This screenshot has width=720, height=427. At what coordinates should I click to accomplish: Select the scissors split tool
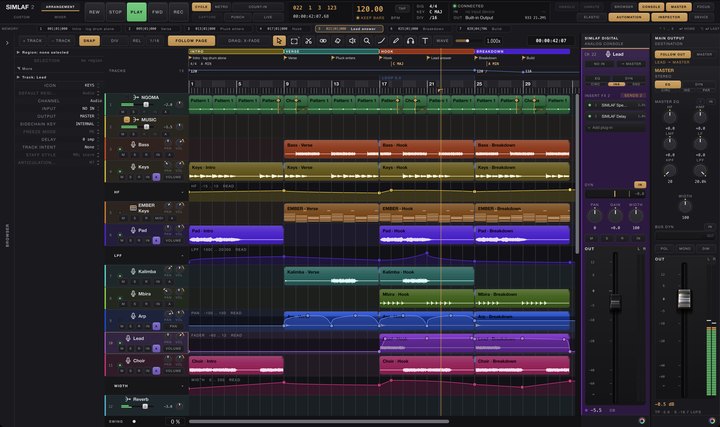point(309,41)
